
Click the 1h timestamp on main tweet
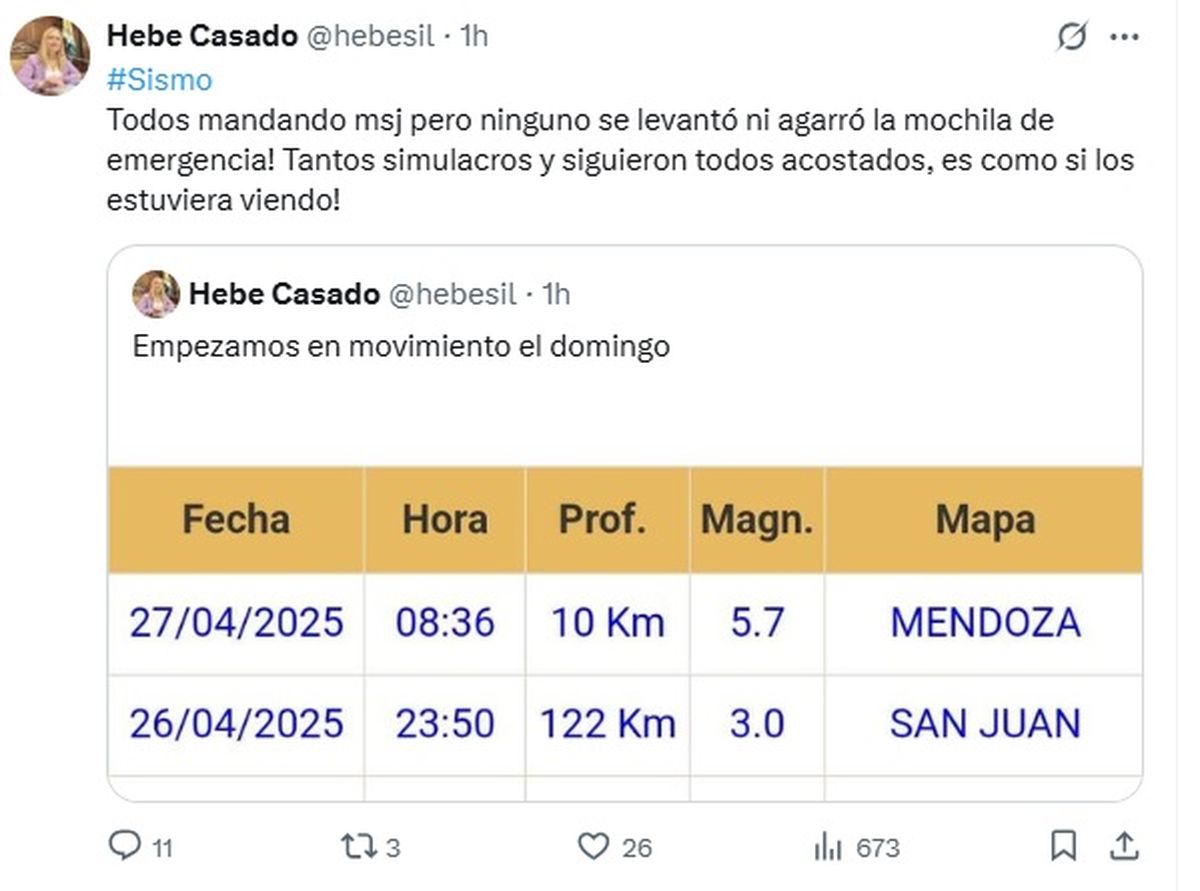tap(473, 36)
